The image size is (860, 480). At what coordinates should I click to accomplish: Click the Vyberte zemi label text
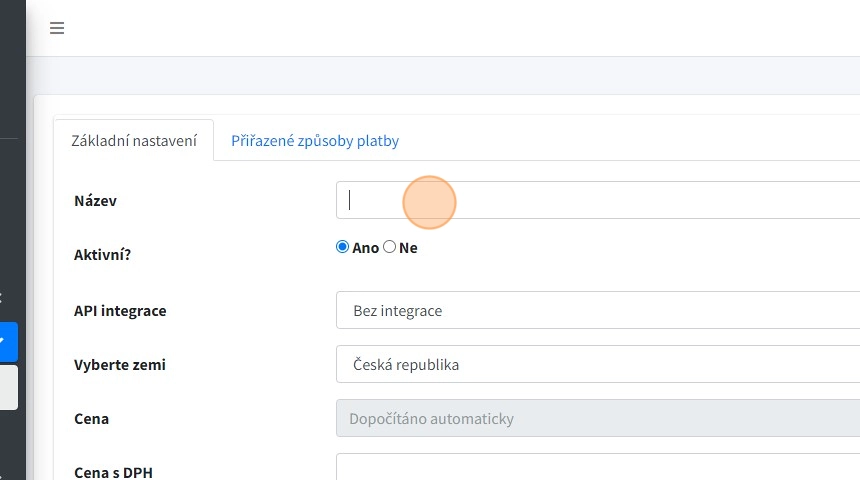point(120,365)
